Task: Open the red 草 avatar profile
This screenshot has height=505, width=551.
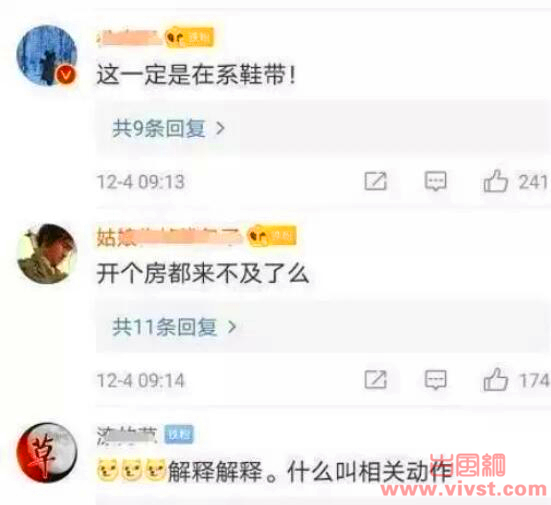Action: pyautogui.click(x=47, y=452)
